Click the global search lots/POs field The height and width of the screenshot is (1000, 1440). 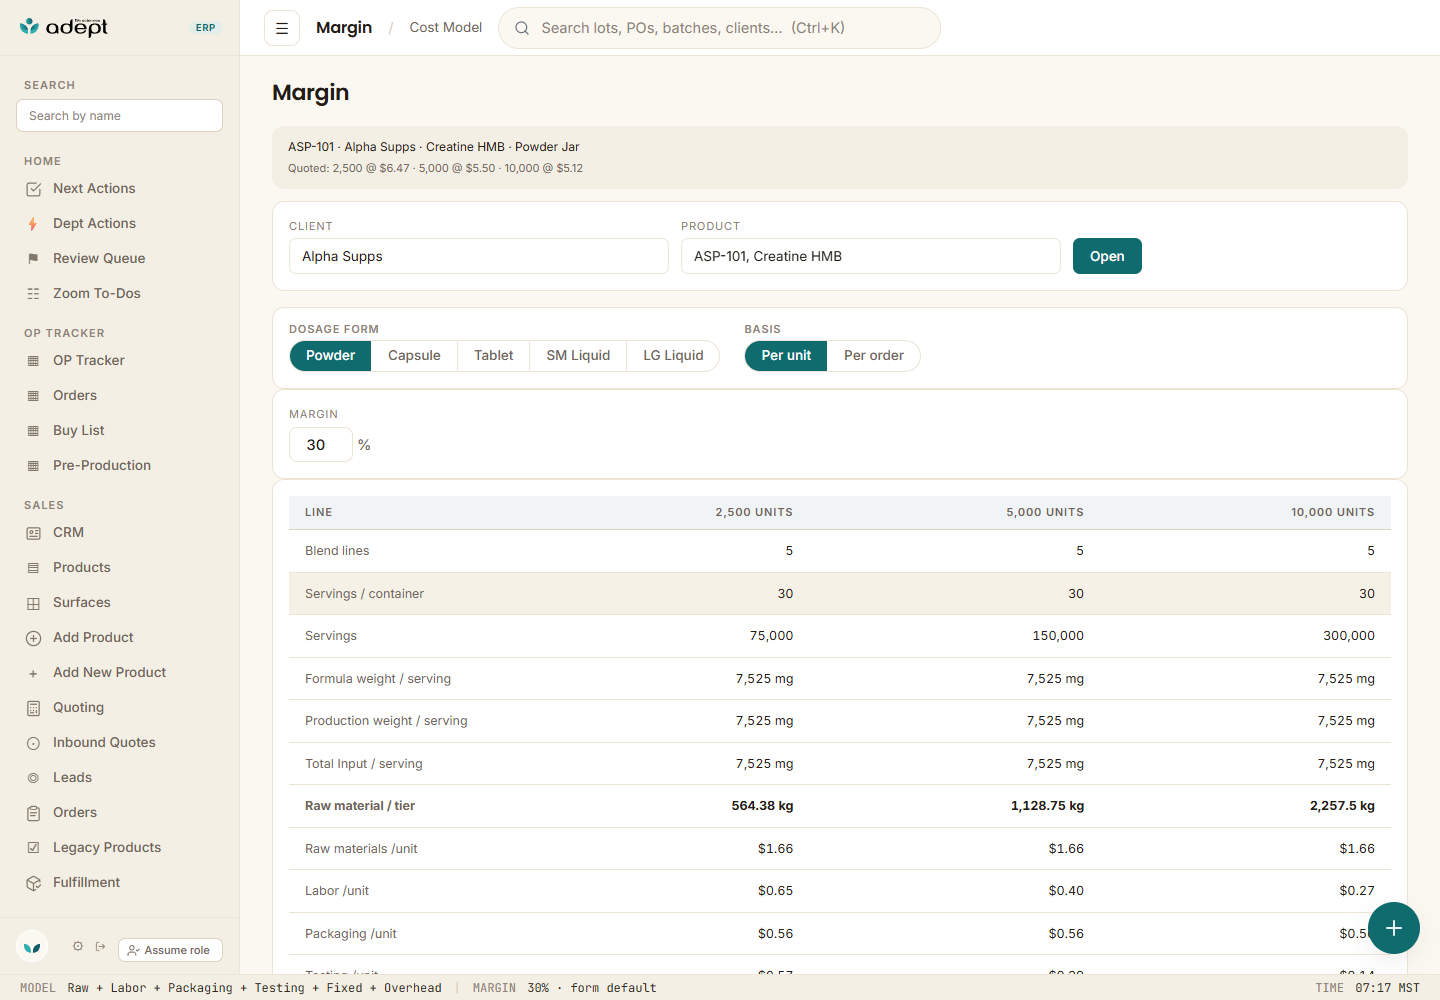[x=719, y=28]
